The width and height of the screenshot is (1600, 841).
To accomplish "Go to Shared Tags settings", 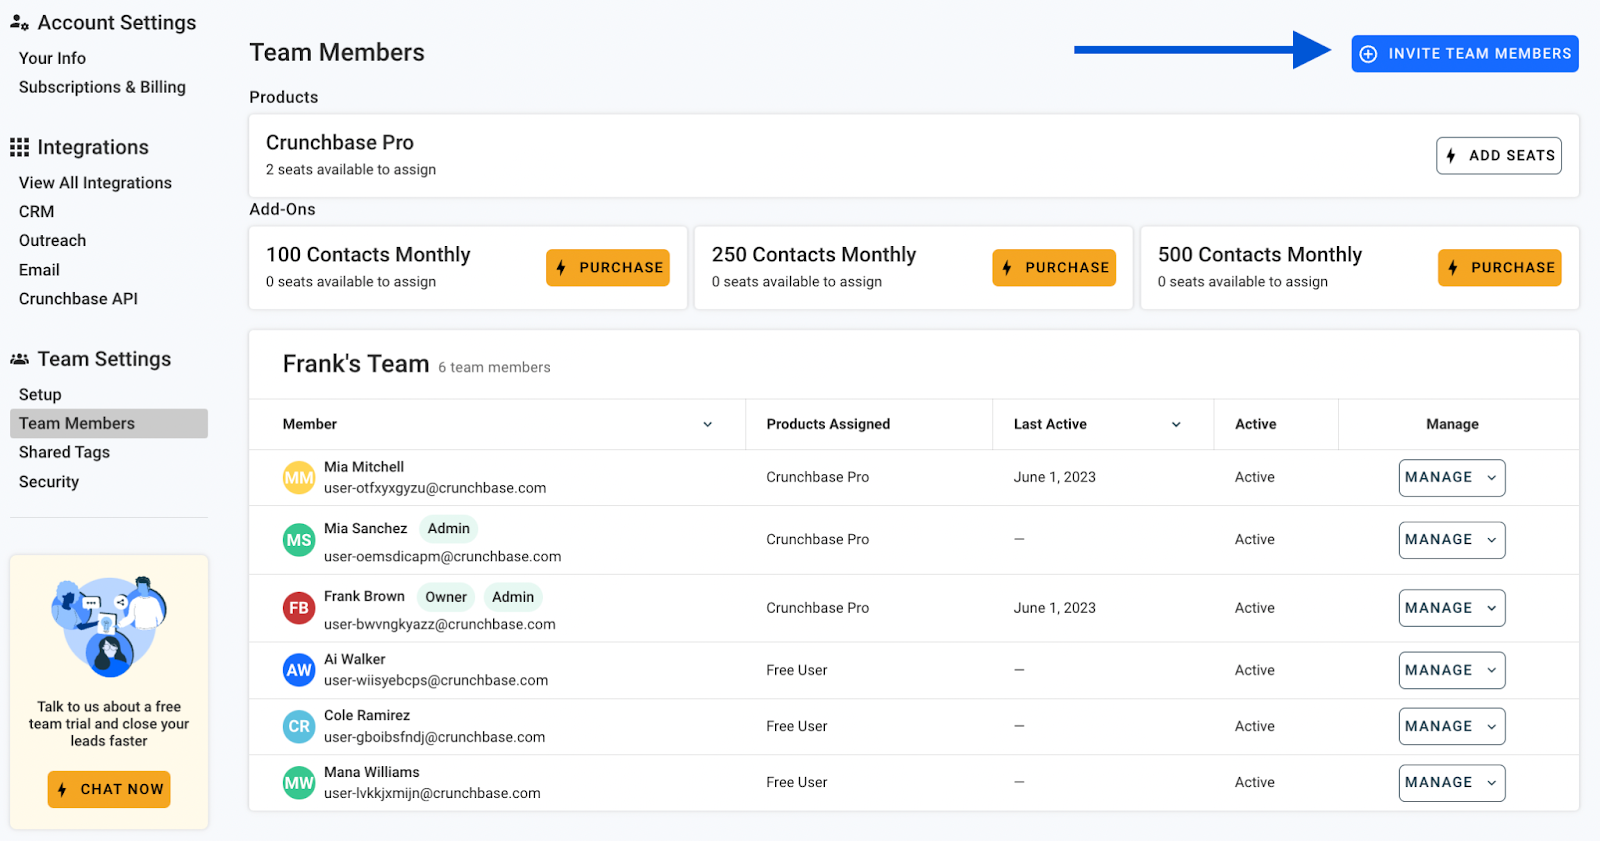I will 64,452.
